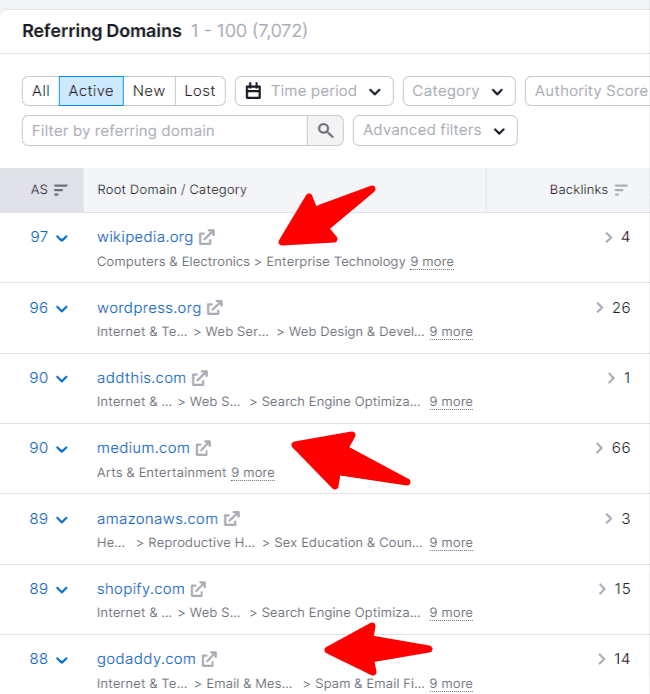Screen dimensions: 650x694
Task: Sort by AS column icon
Action: pyautogui.click(x=61, y=190)
